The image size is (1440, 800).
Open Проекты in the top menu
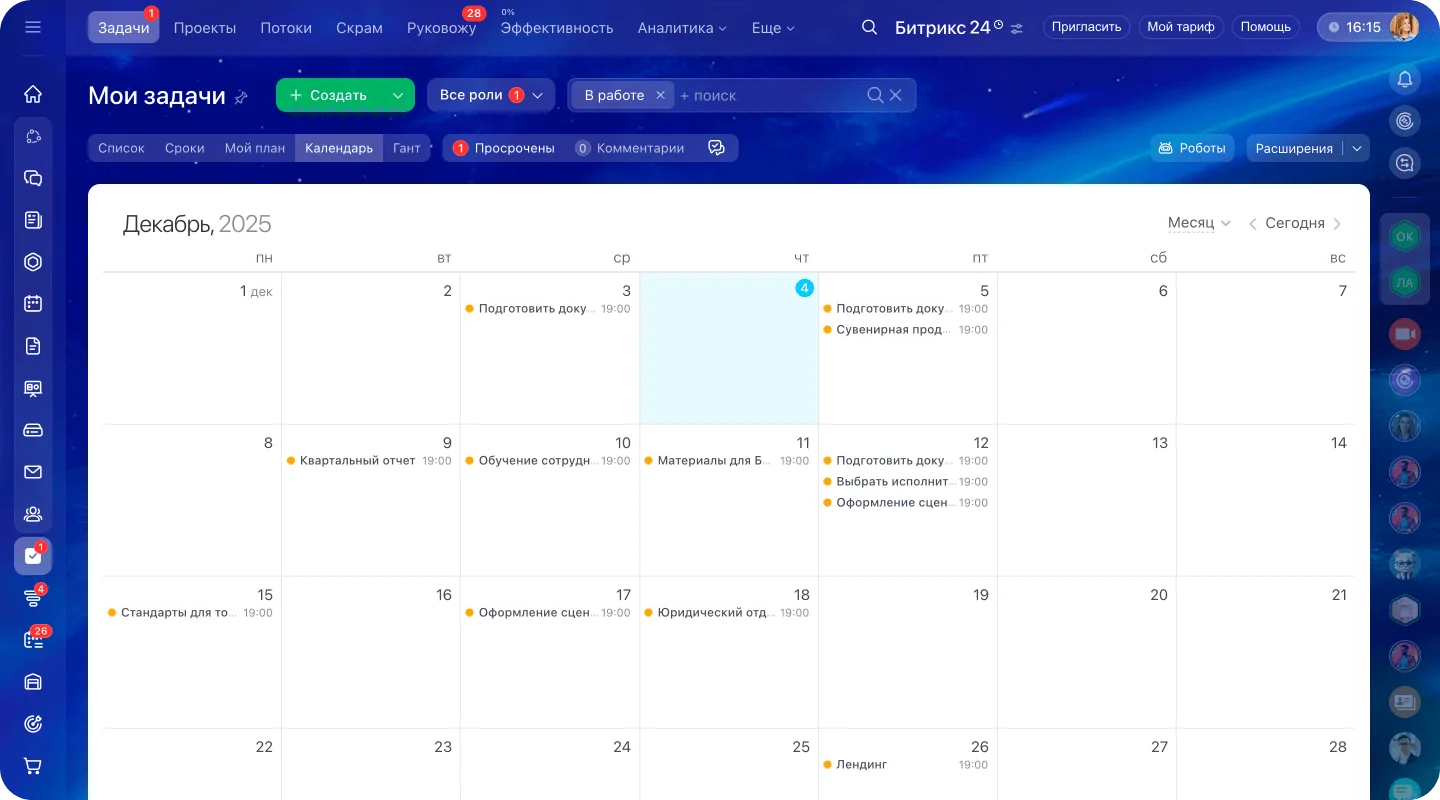coord(205,28)
